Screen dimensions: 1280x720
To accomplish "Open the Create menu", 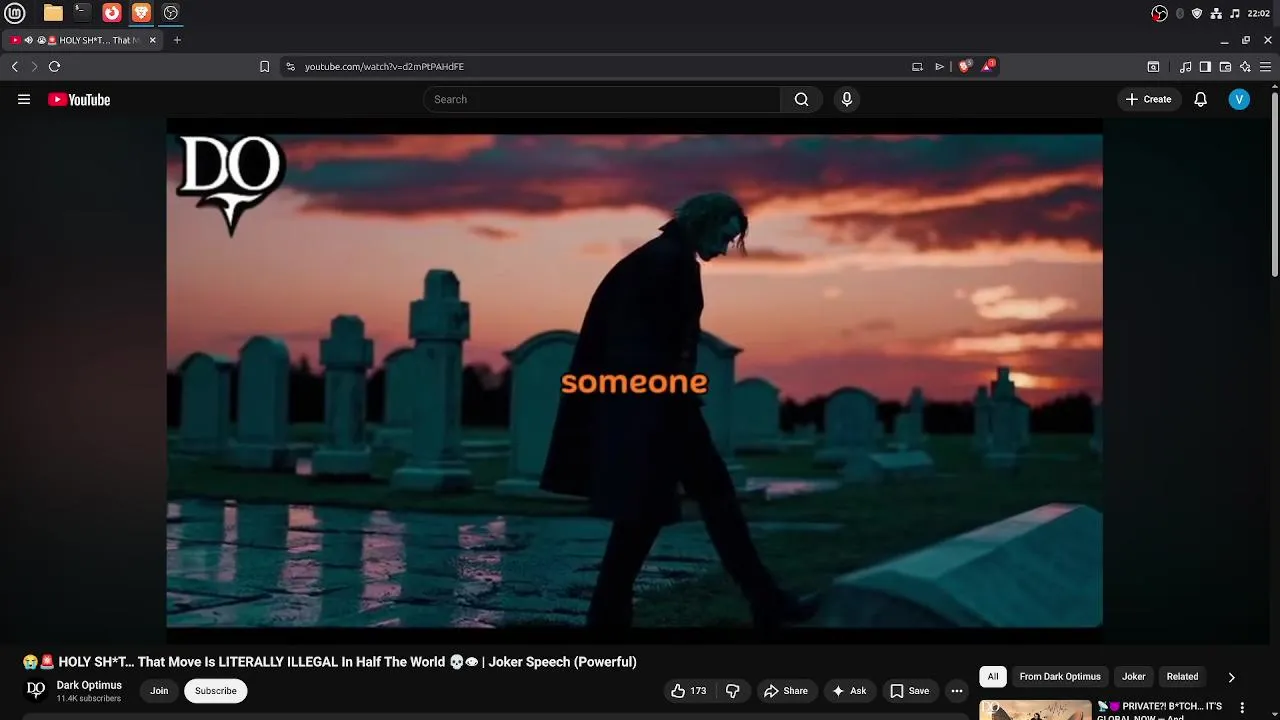I will (1148, 99).
